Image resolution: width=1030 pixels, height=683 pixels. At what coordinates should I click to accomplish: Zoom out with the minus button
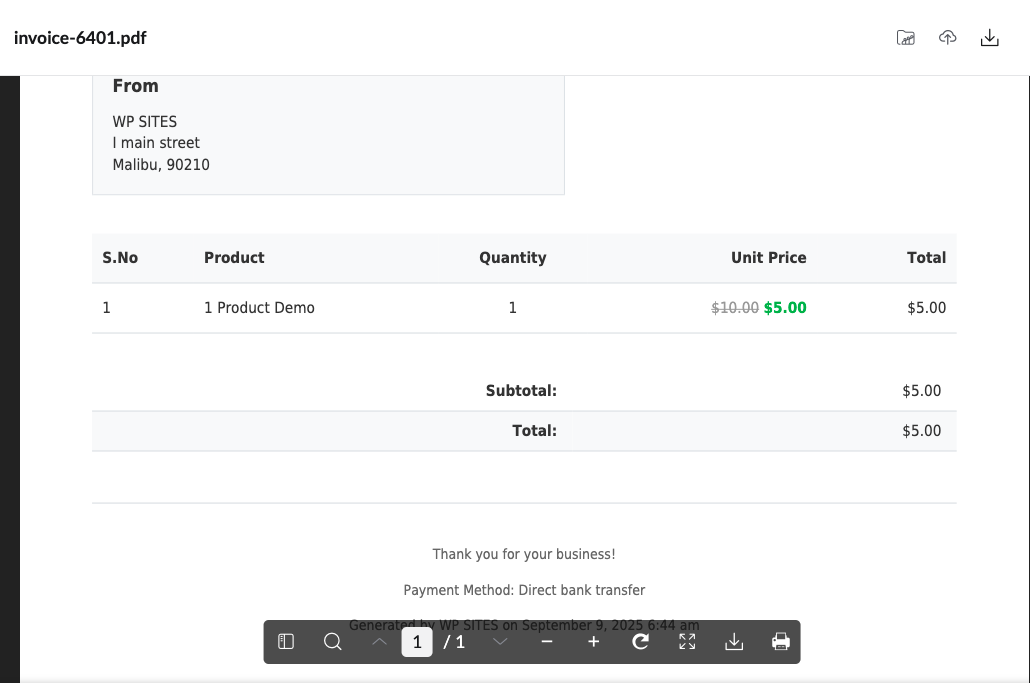547,642
